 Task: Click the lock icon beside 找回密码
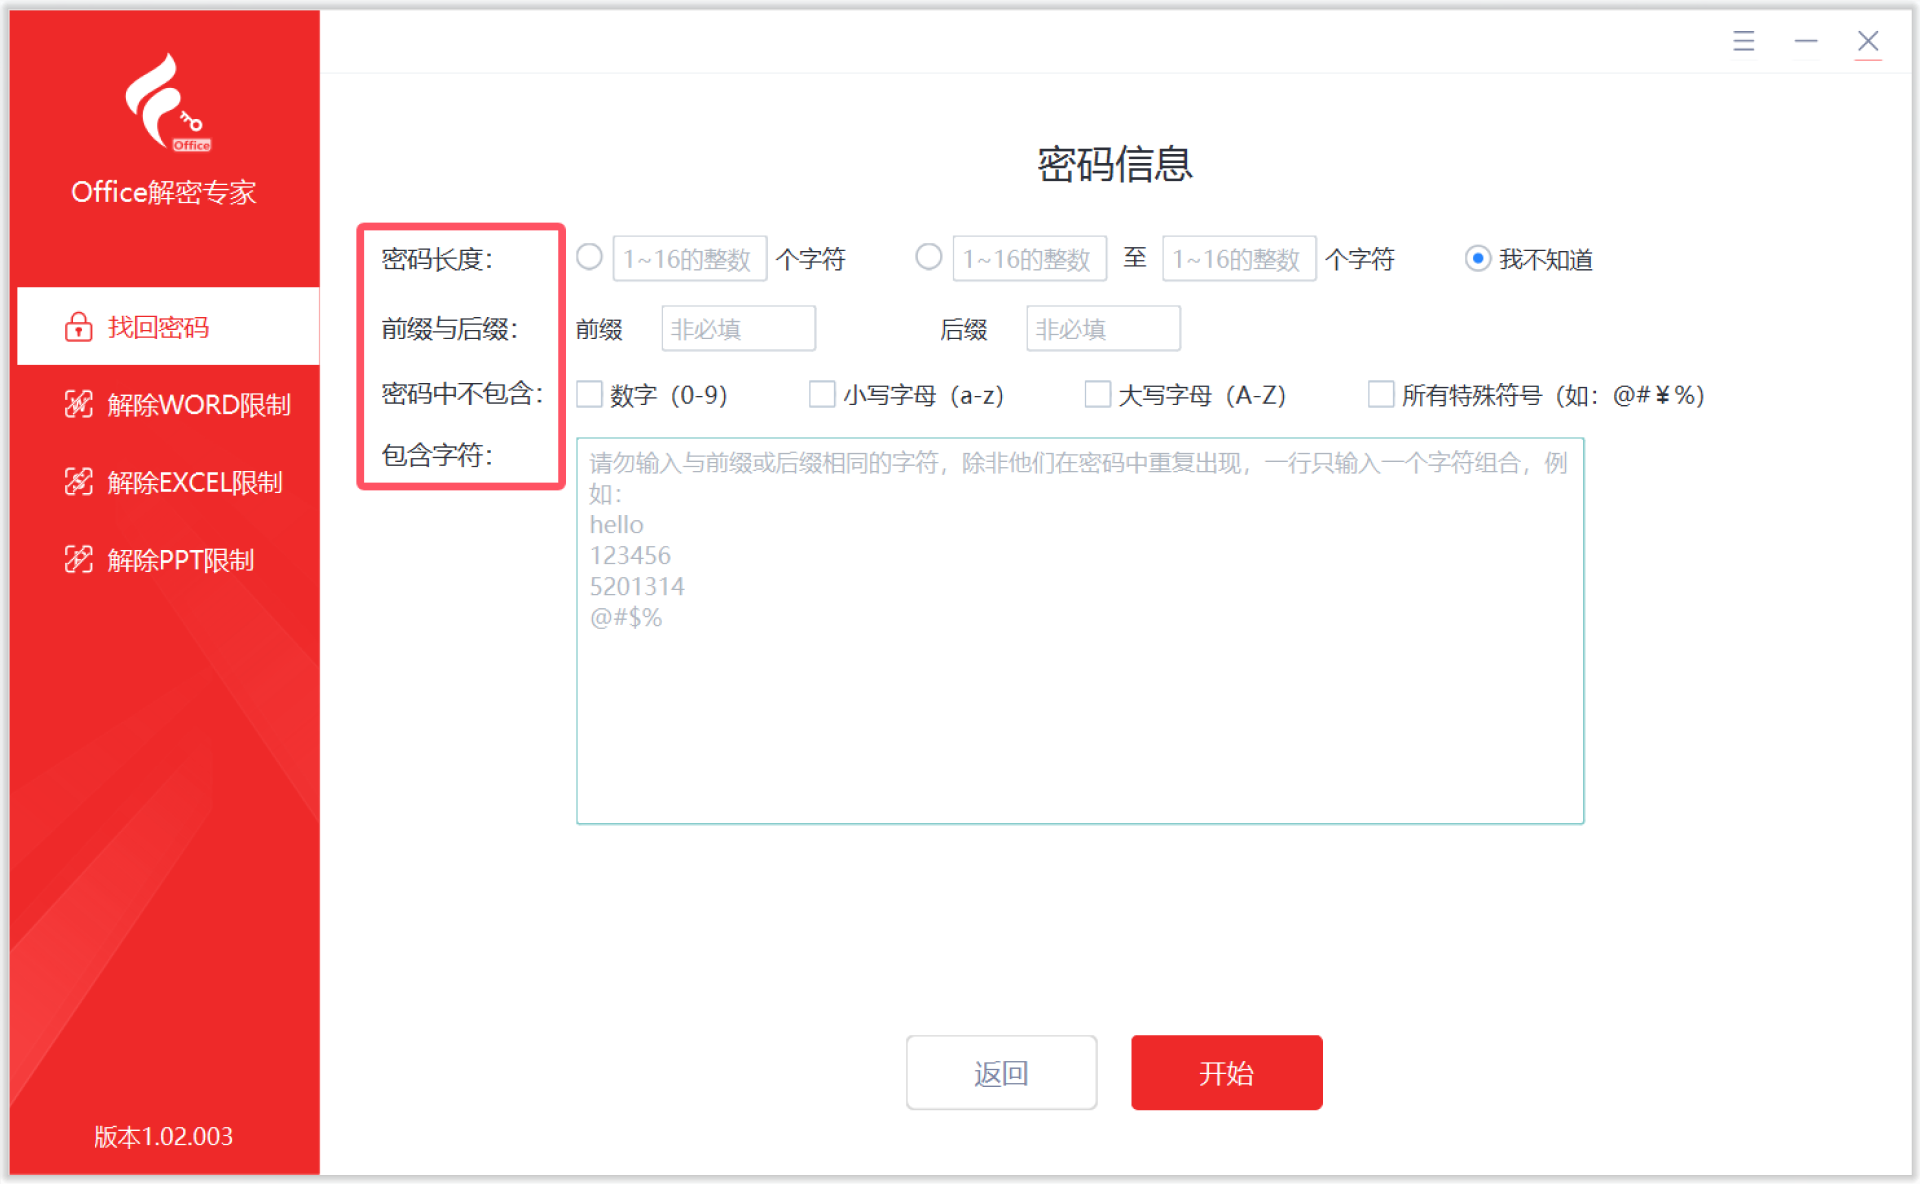(78, 327)
